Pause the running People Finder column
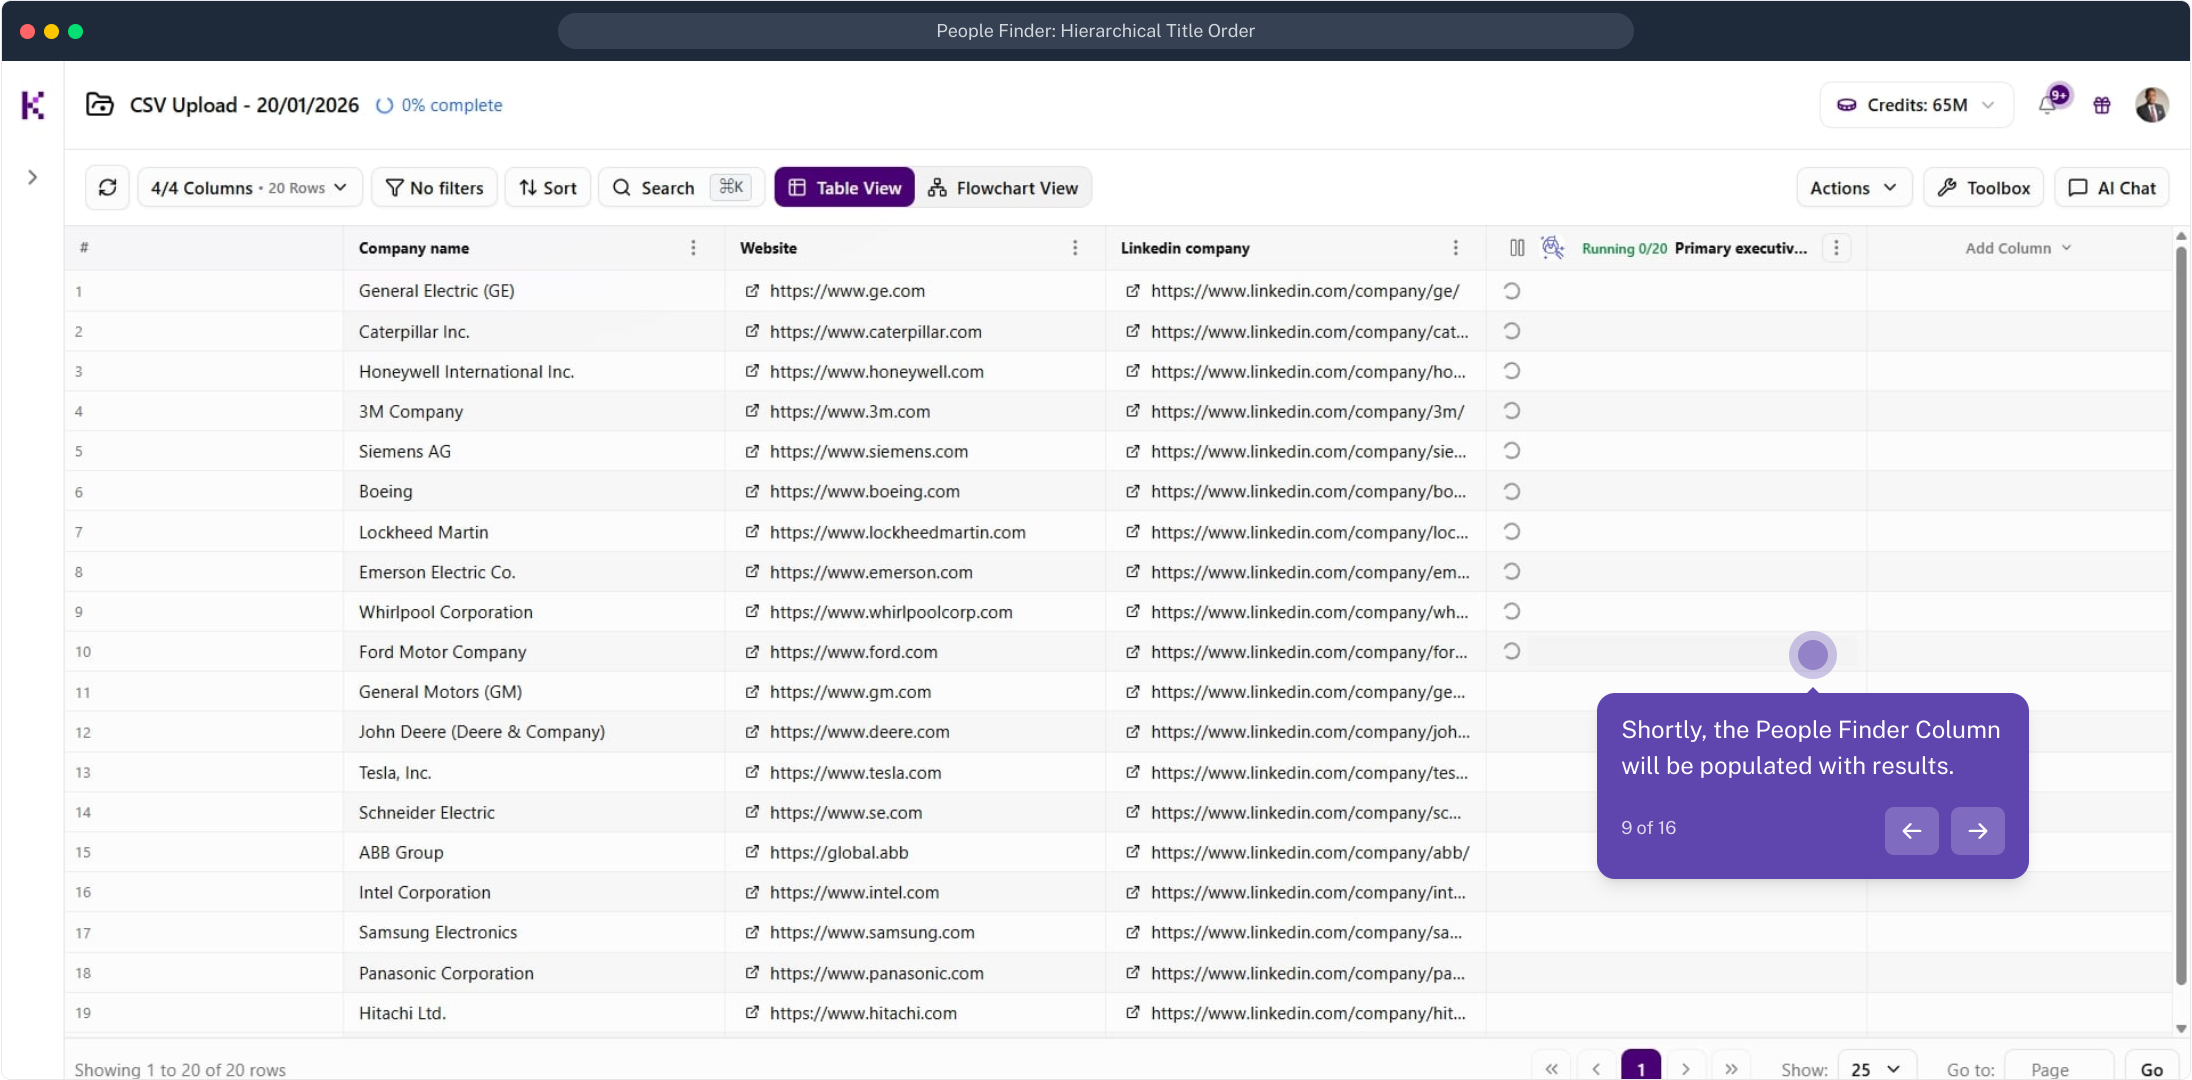Image resolution: width=2192 pixels, height=1080 pixels. tap(1517, 248)
